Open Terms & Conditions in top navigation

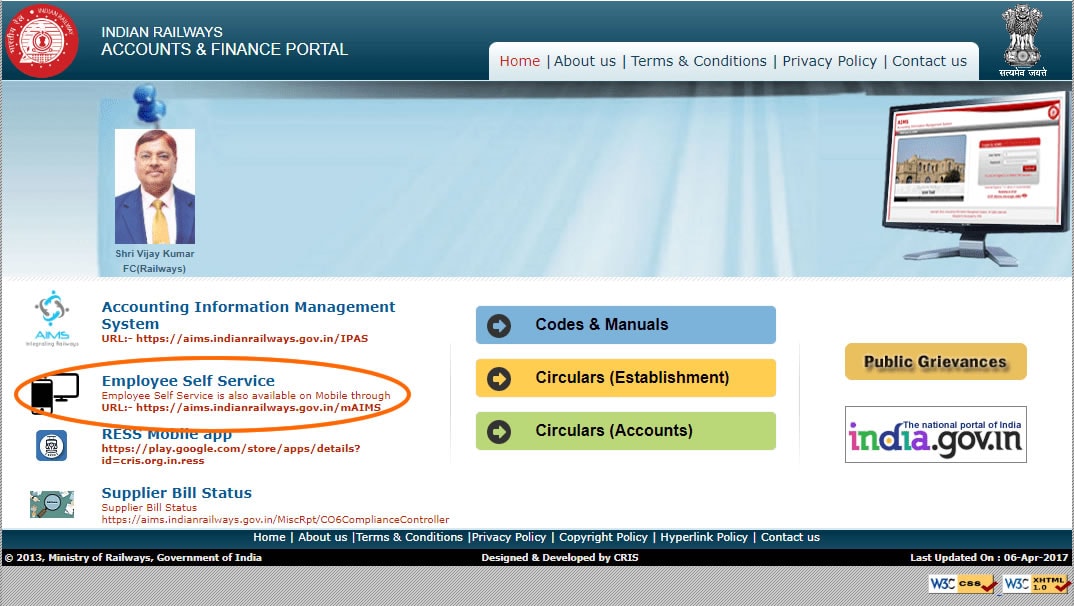(x=699, y=61)
